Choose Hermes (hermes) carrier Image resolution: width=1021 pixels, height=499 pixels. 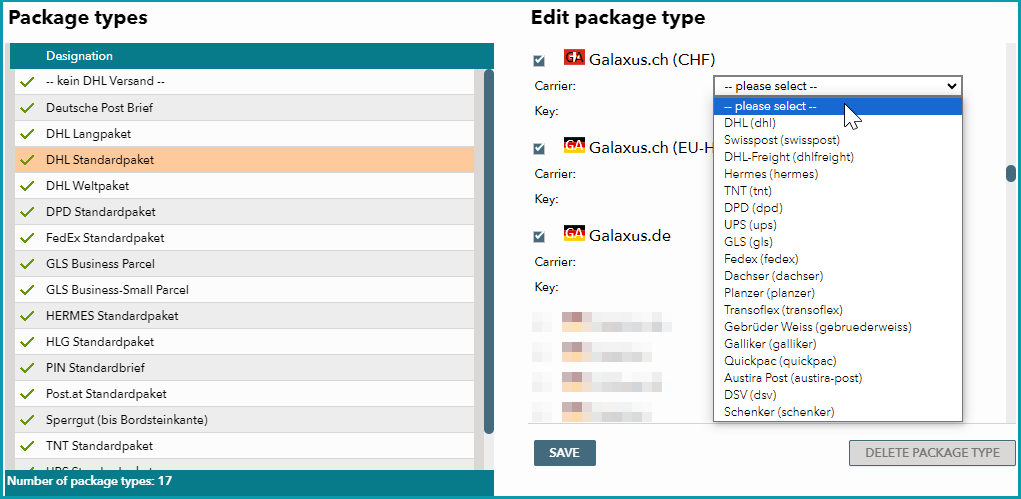(837, 174)
